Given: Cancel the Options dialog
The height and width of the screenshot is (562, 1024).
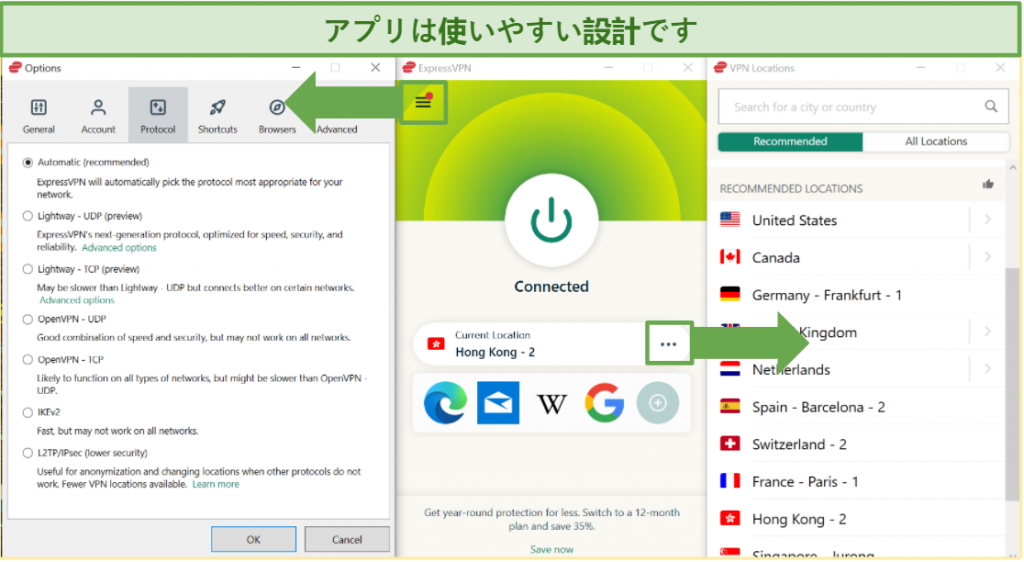Looking at the screenshot, I should click(347, 540).
